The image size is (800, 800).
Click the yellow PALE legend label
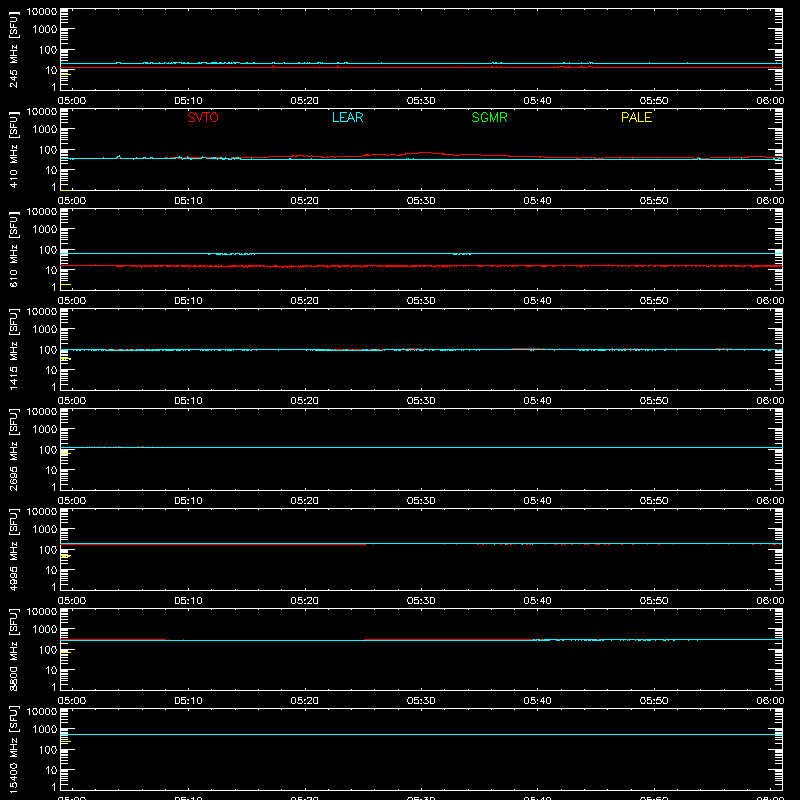636,117
